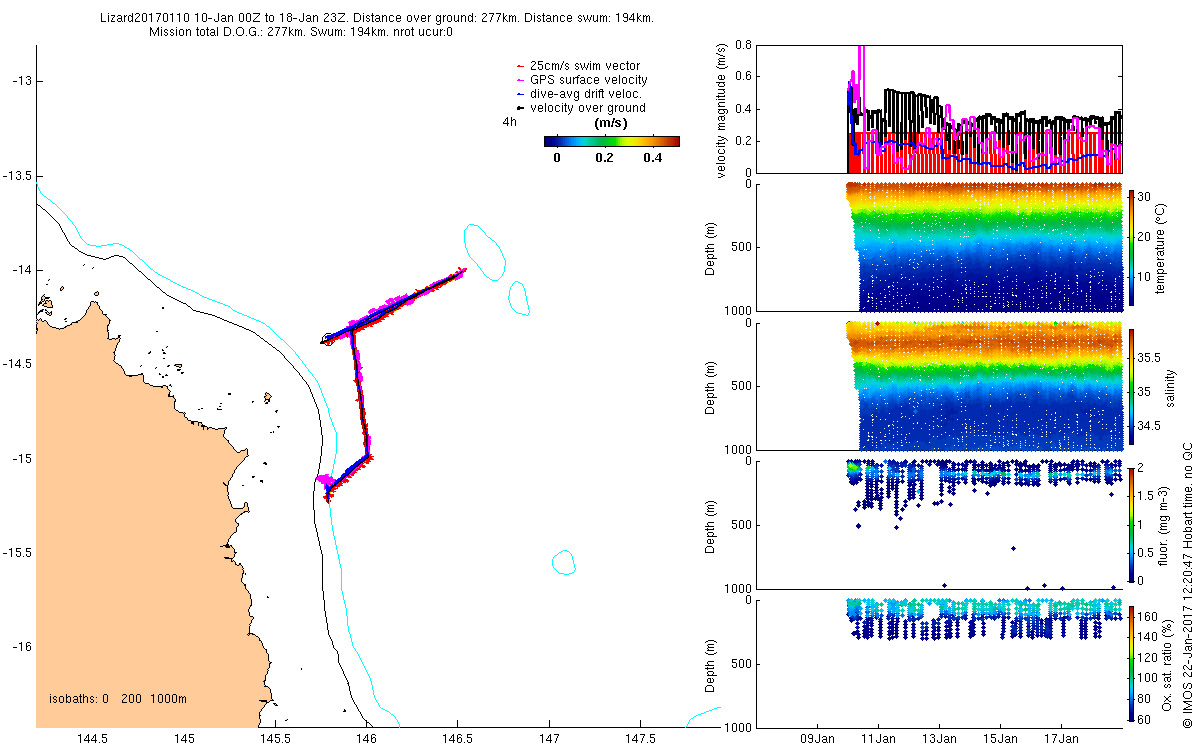Click the Ox. sat. ratio colorbar
The image size is (1200, 750).
coord(1132,663)
